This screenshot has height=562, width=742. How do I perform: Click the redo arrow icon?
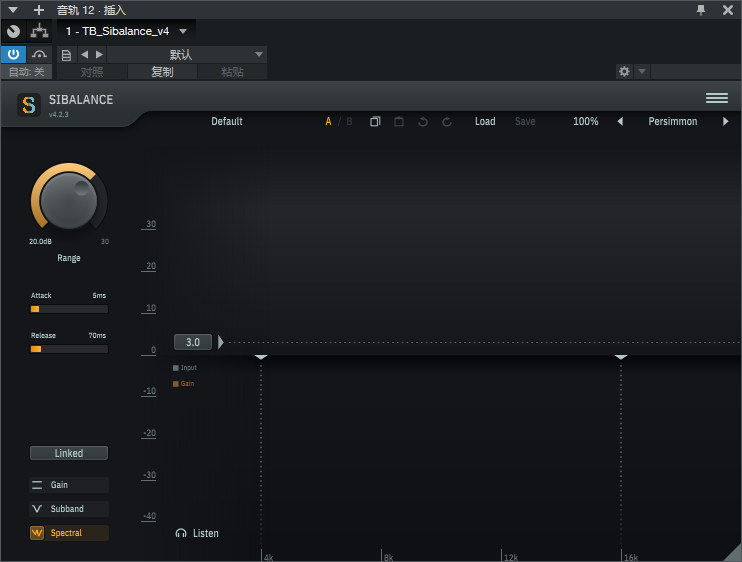click(447, 122)
